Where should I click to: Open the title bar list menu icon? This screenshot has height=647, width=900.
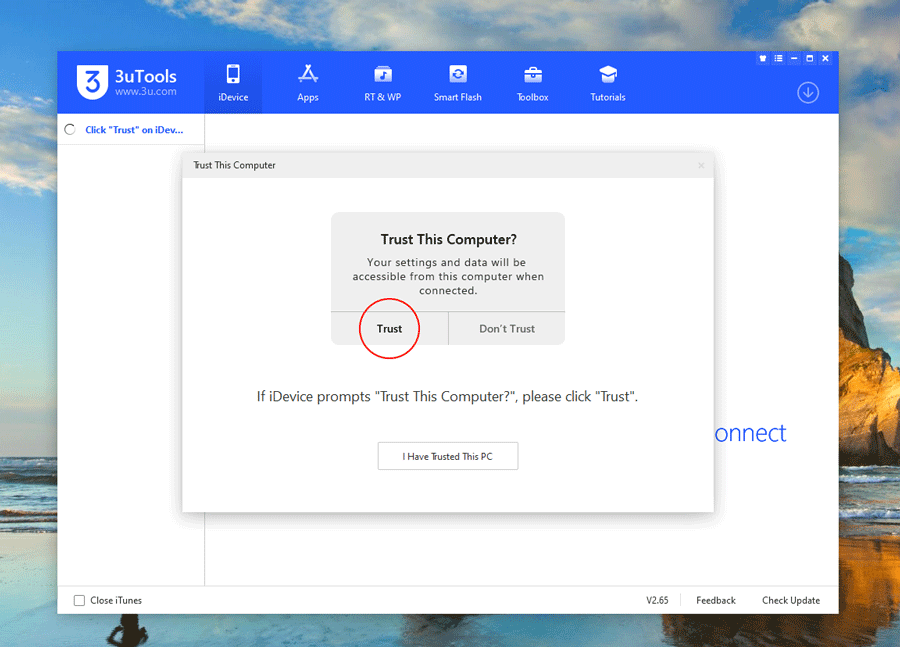click(x=778, y=59)
